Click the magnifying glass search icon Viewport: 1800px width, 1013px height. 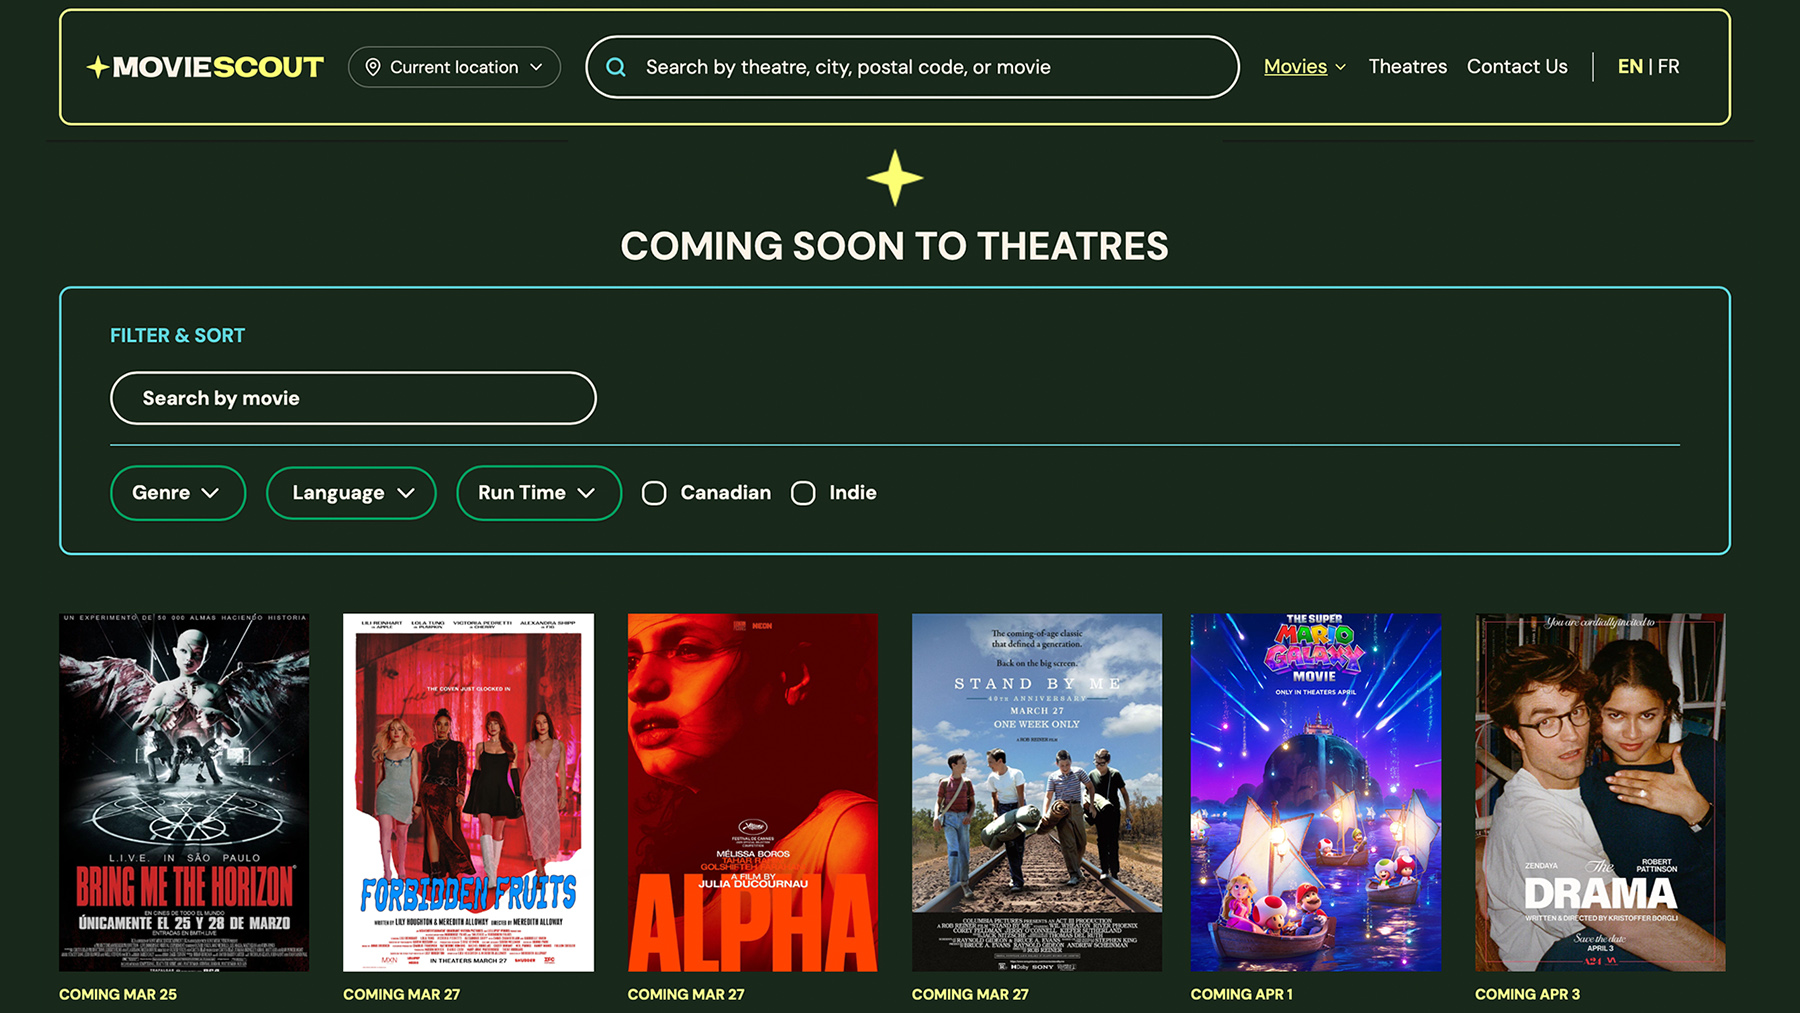coord(616,67)
